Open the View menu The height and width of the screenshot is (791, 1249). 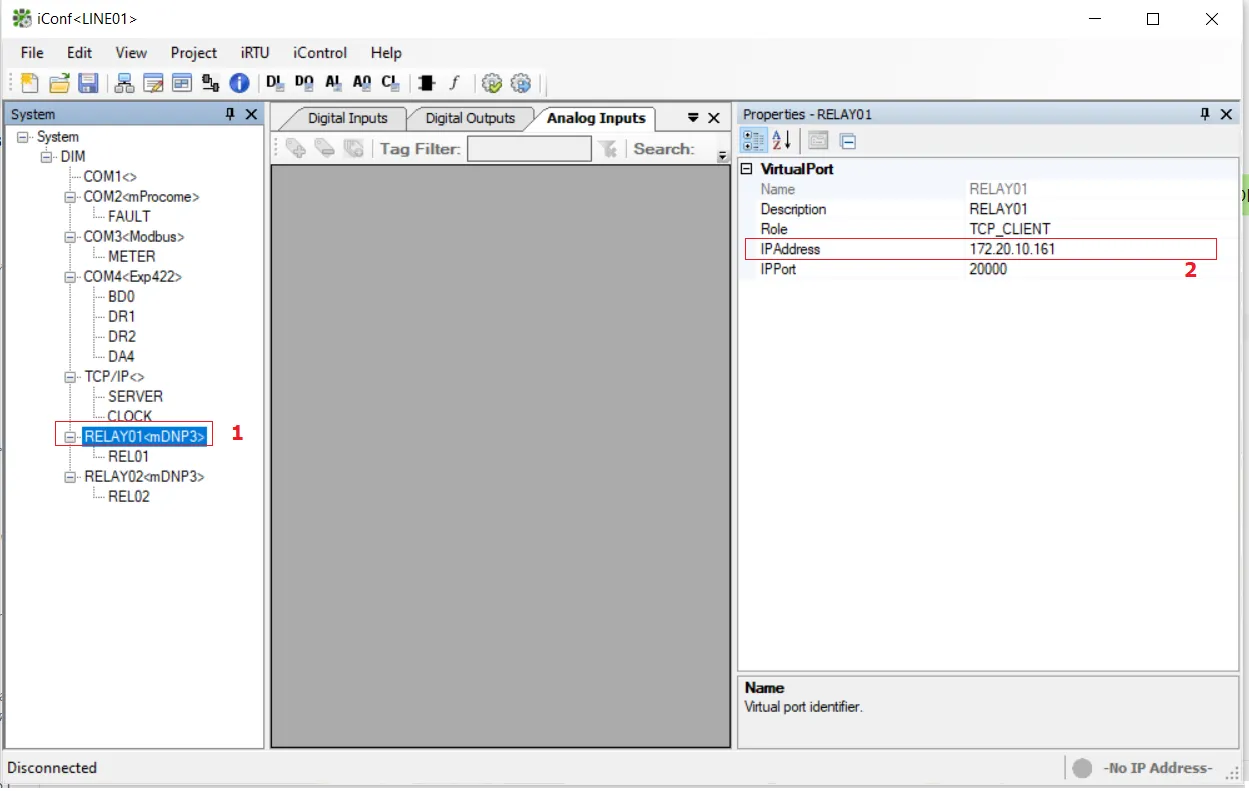(131, 53)
